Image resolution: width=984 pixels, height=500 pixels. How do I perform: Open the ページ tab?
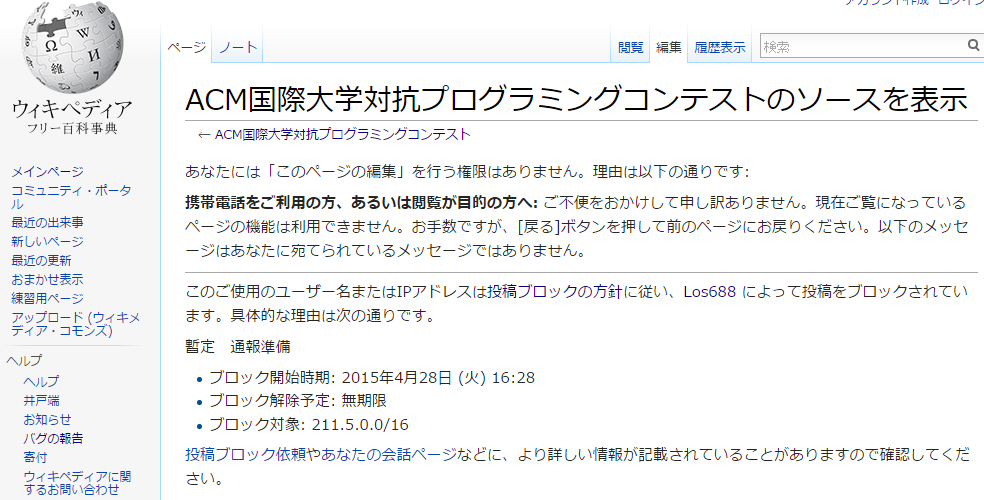click(186, 47)
